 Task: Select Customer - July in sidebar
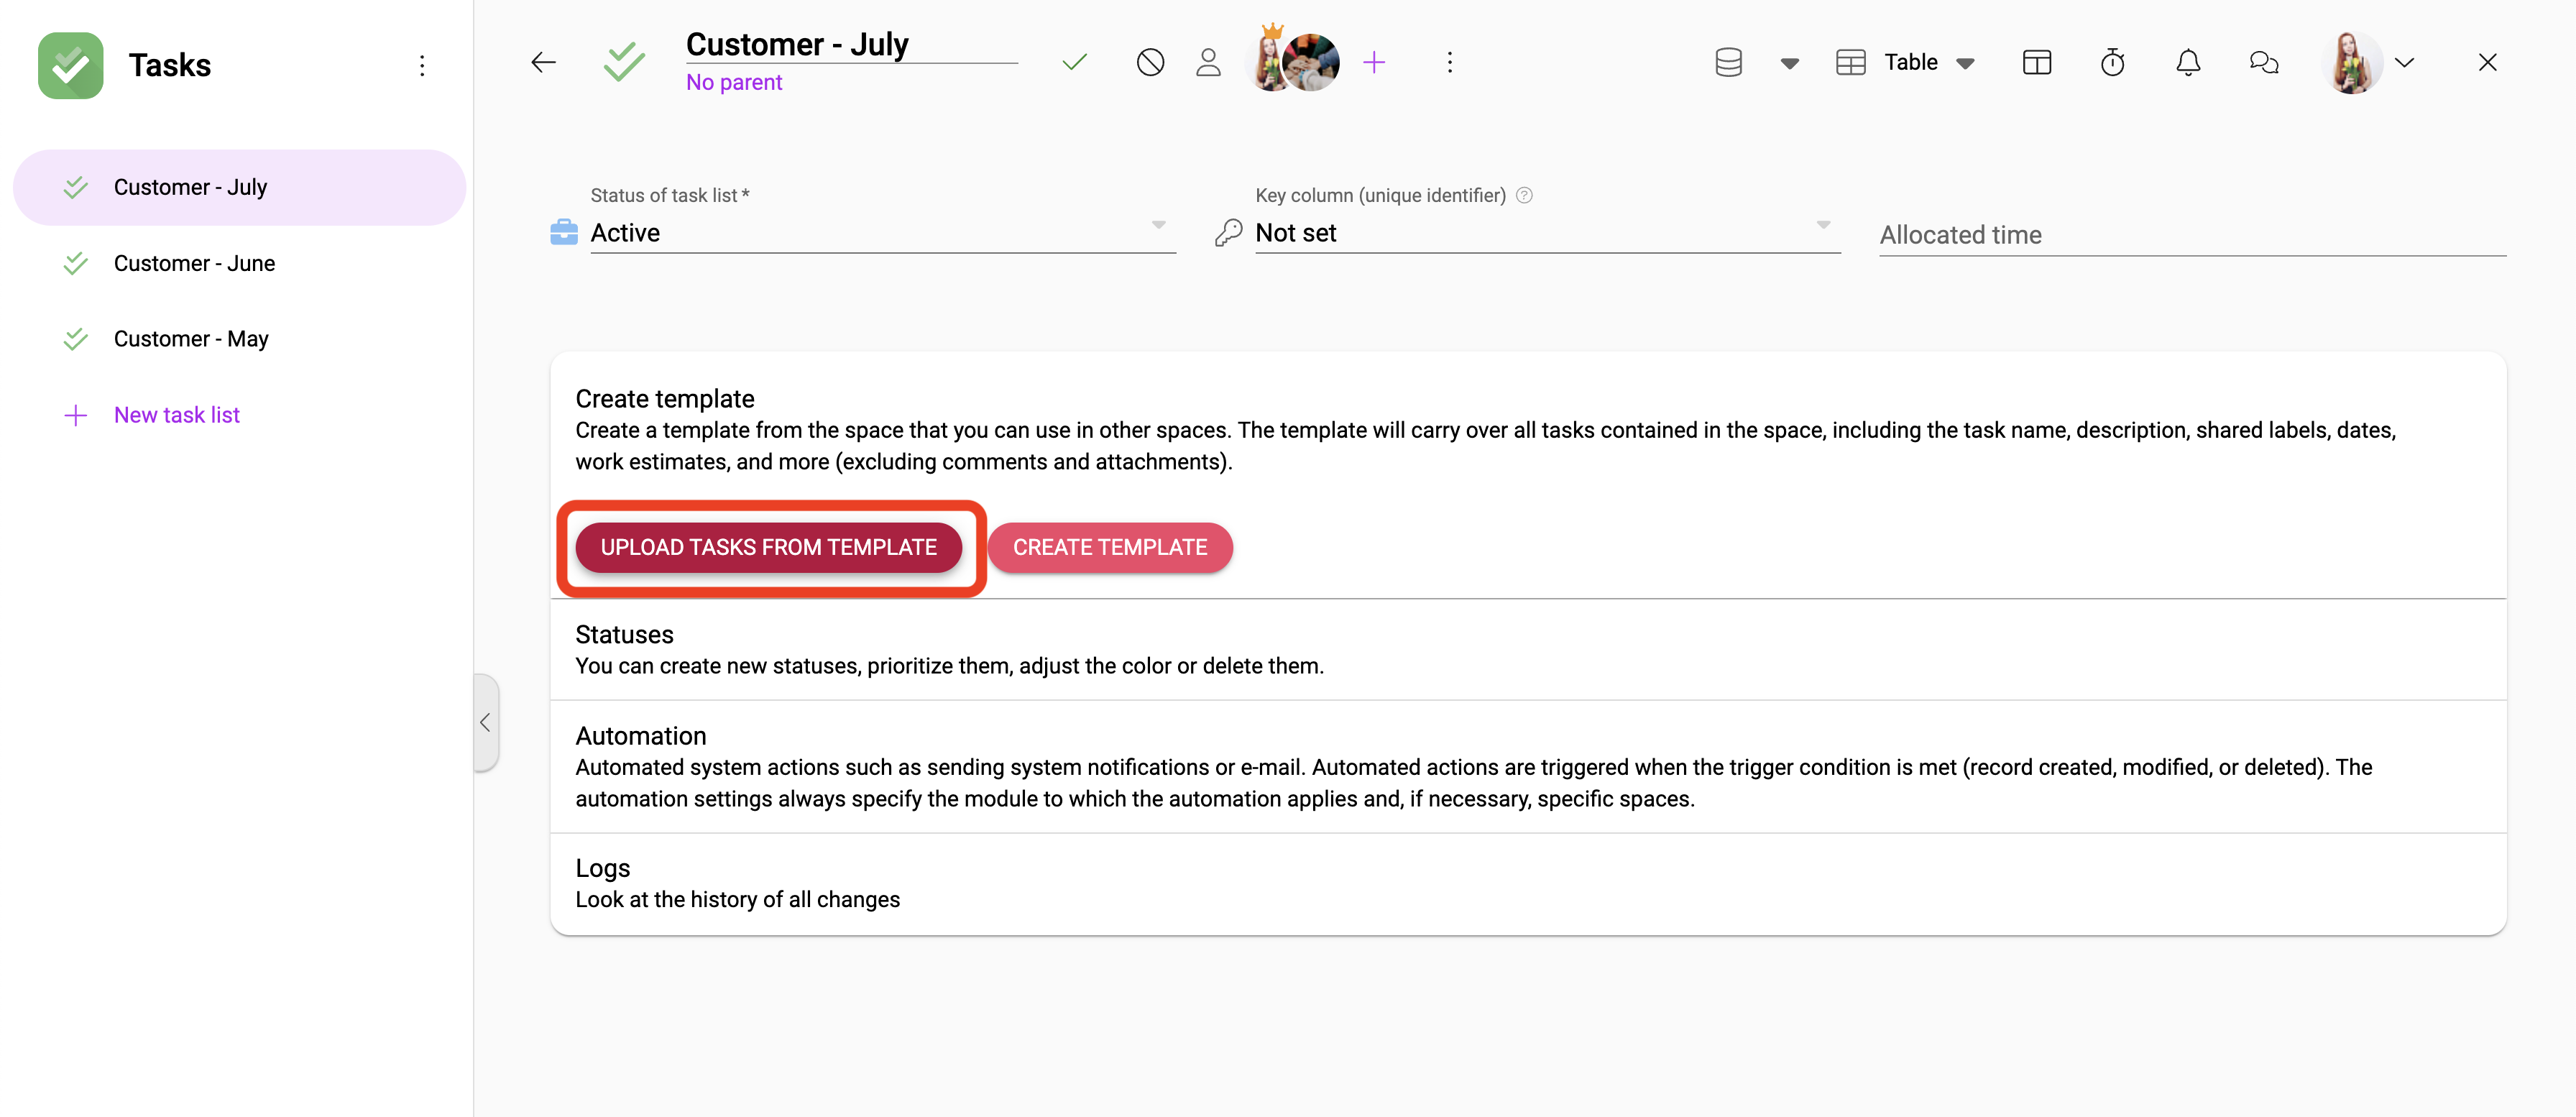click(239, 187)
